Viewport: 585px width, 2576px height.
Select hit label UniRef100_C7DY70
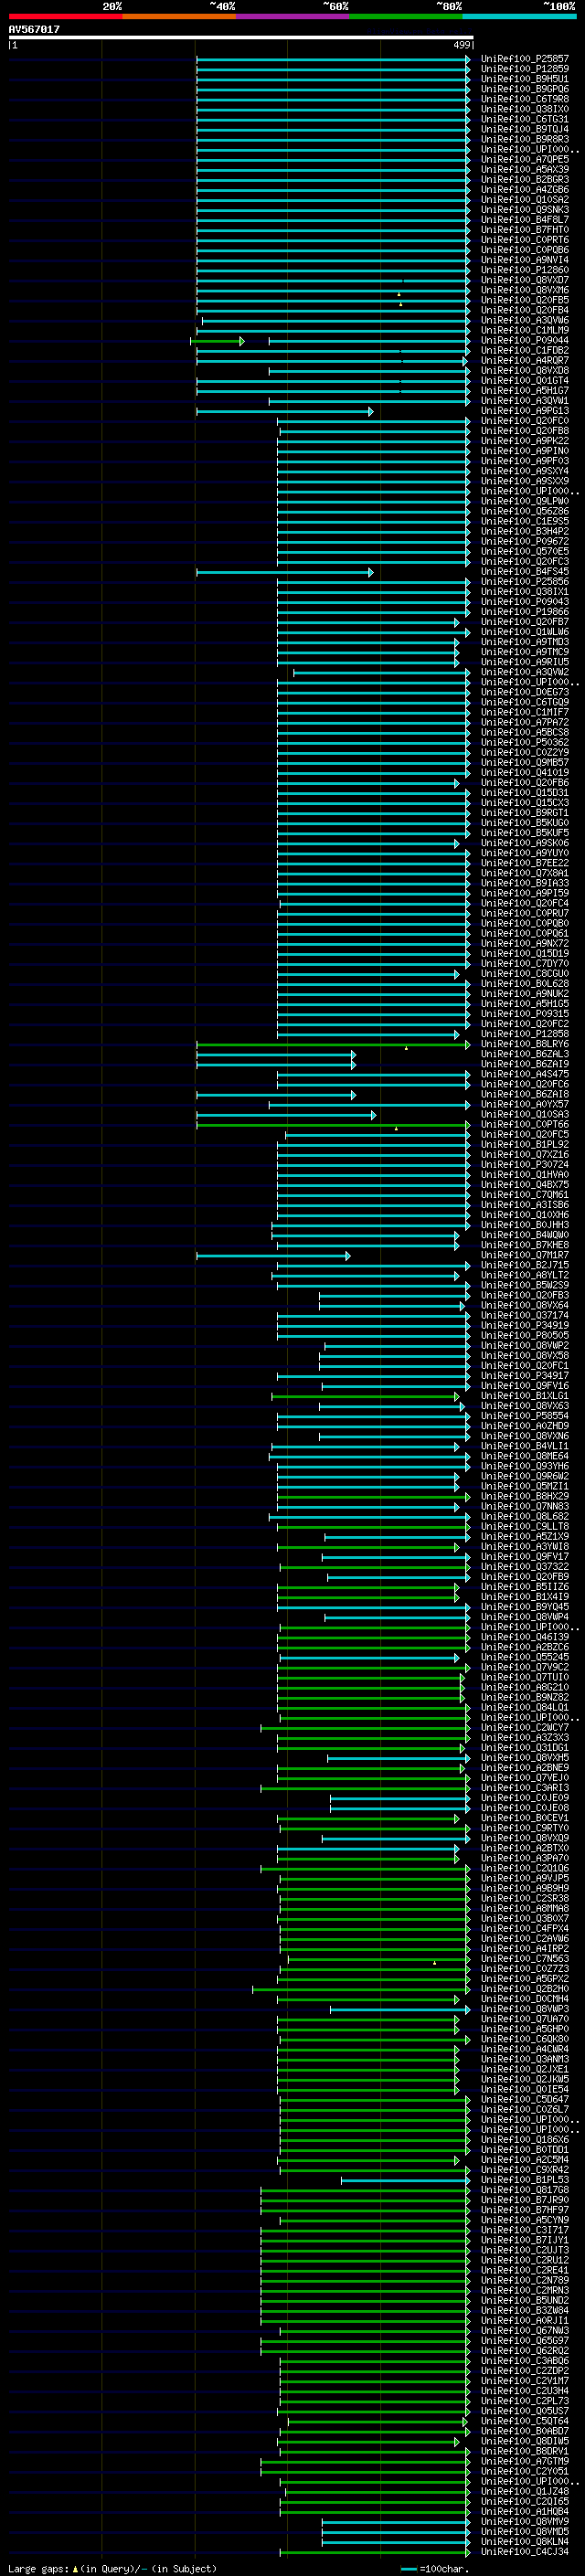coord(524,963)
